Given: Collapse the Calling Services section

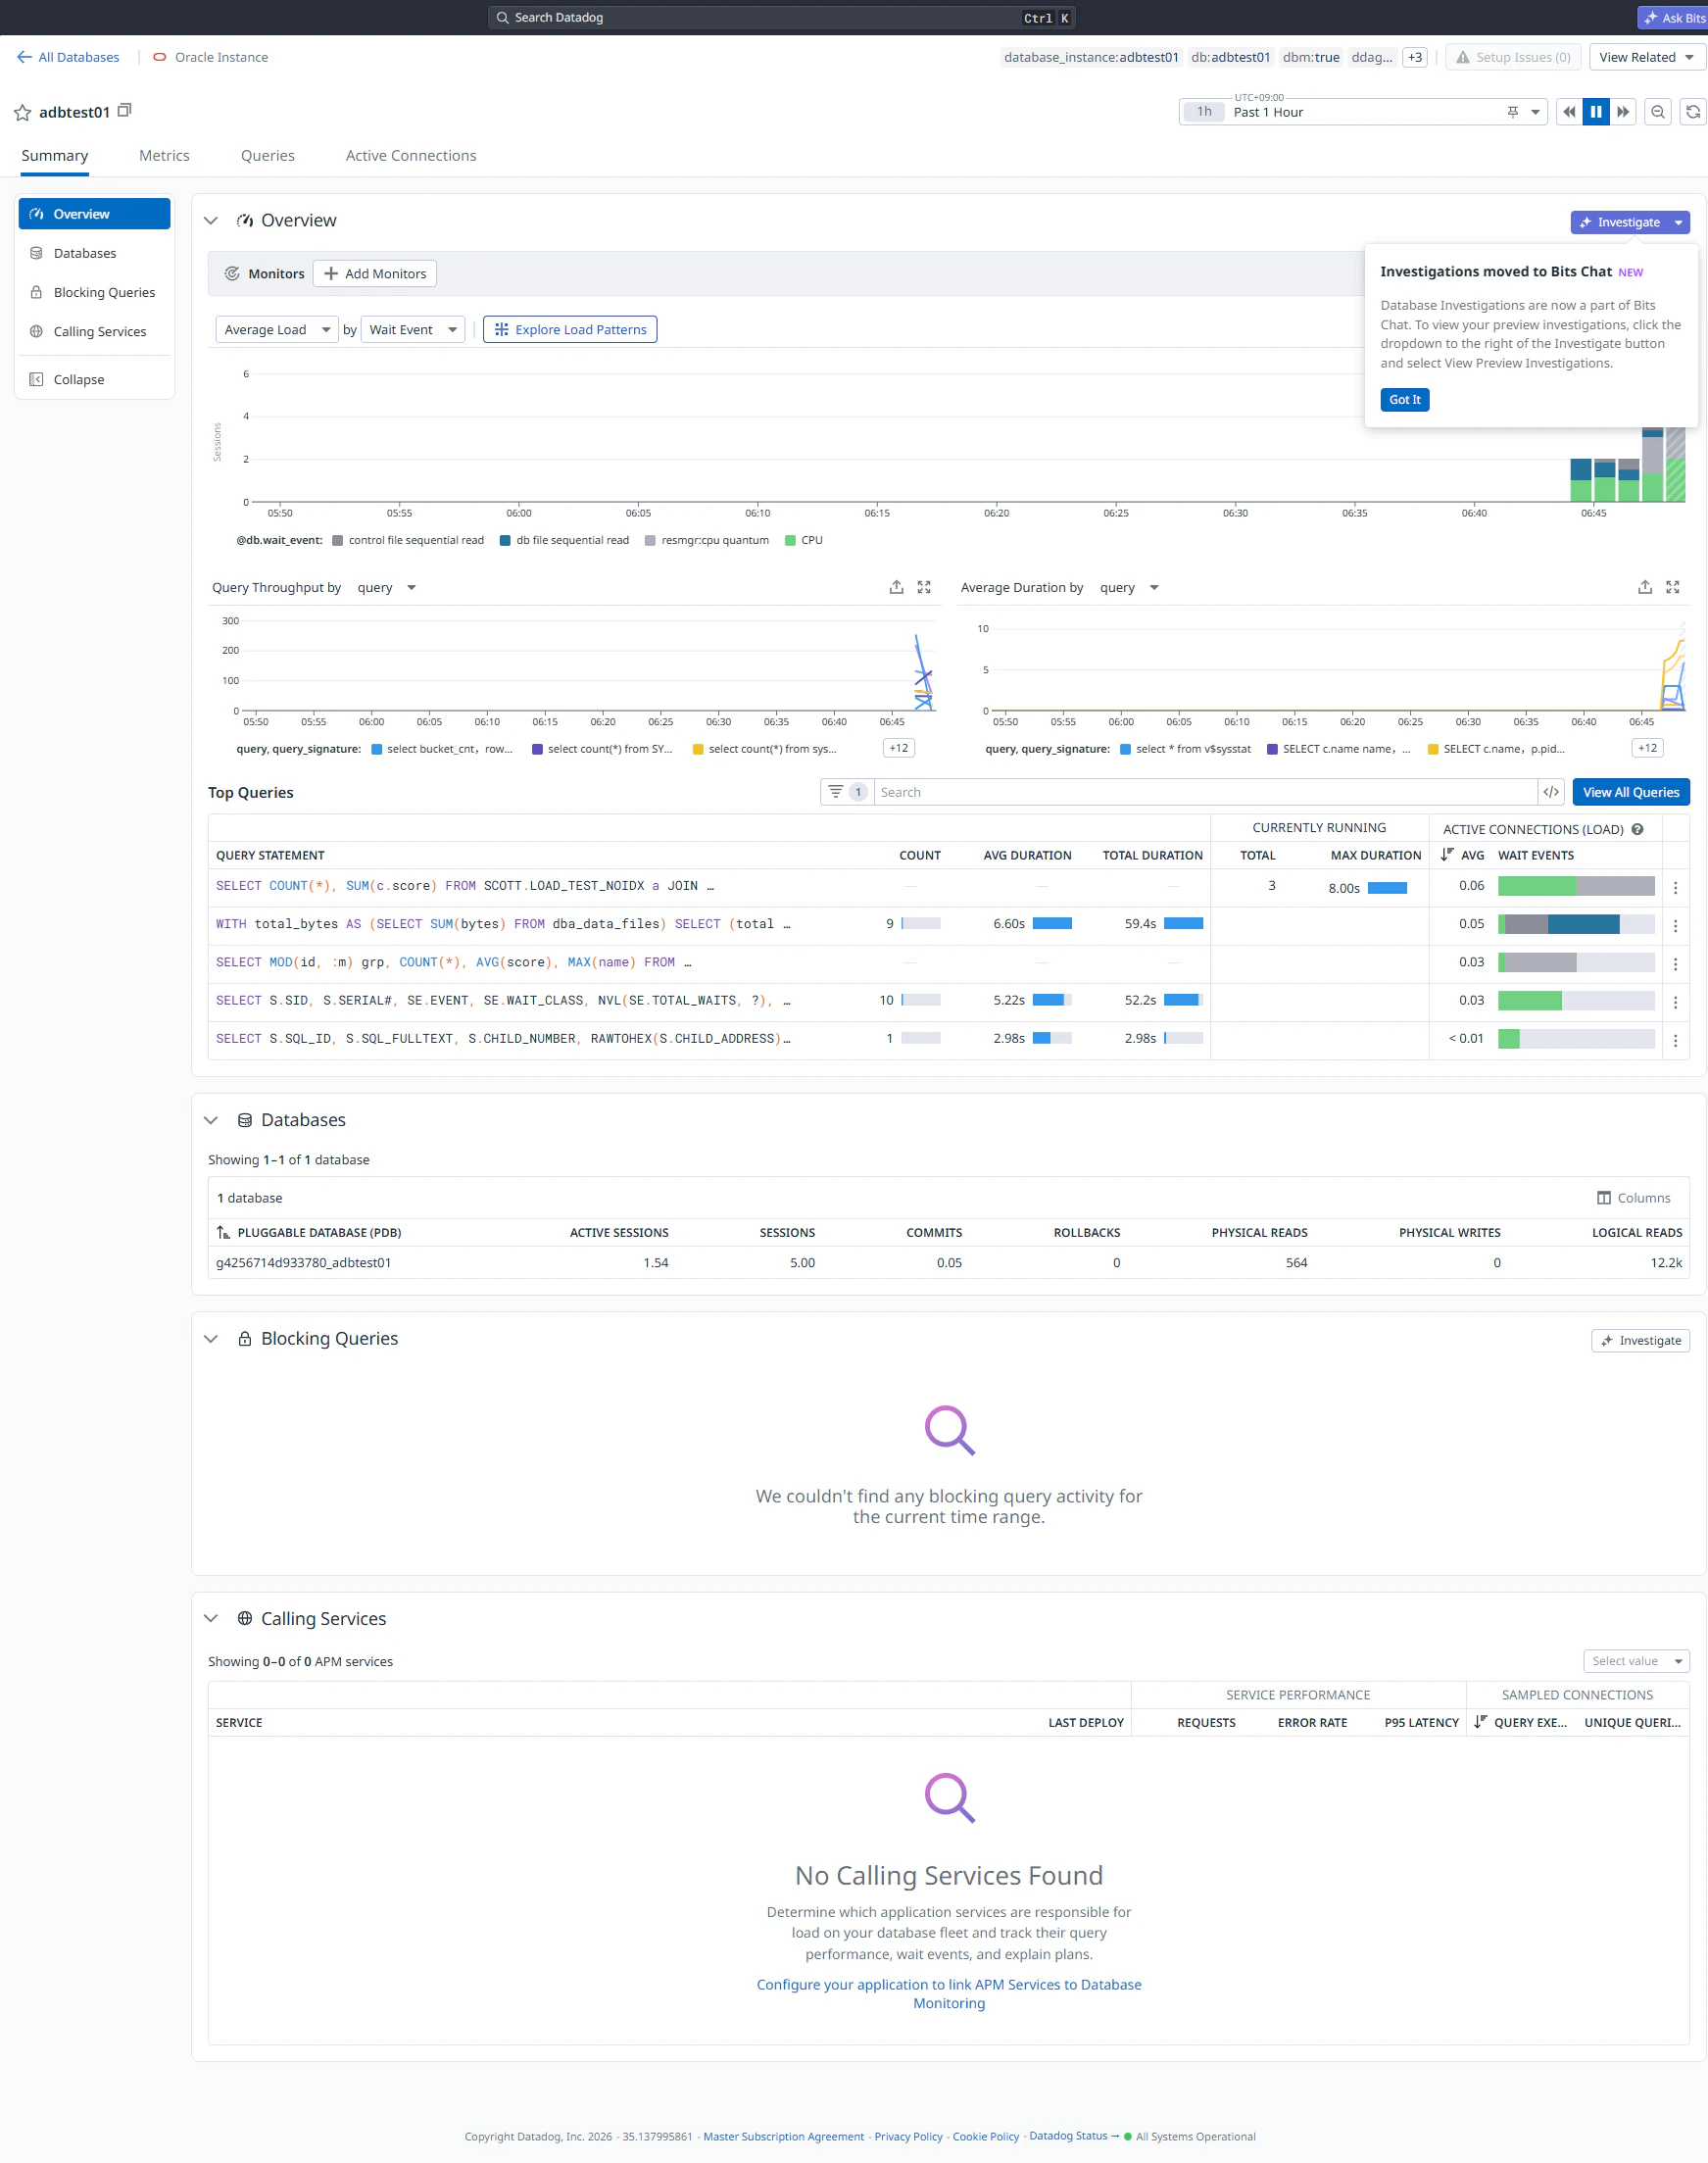Looking at the screenshot, I should click(x=211, y=1618).
